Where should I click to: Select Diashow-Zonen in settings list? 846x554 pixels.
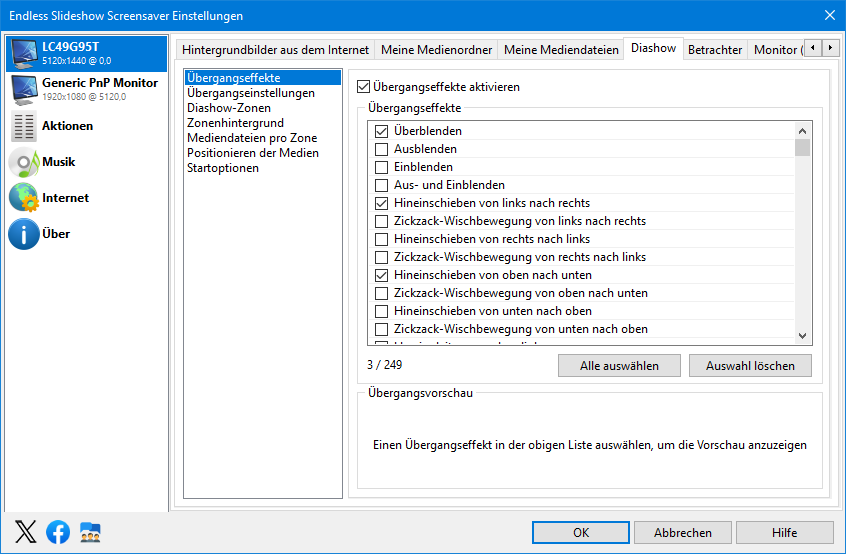[263, 108]
